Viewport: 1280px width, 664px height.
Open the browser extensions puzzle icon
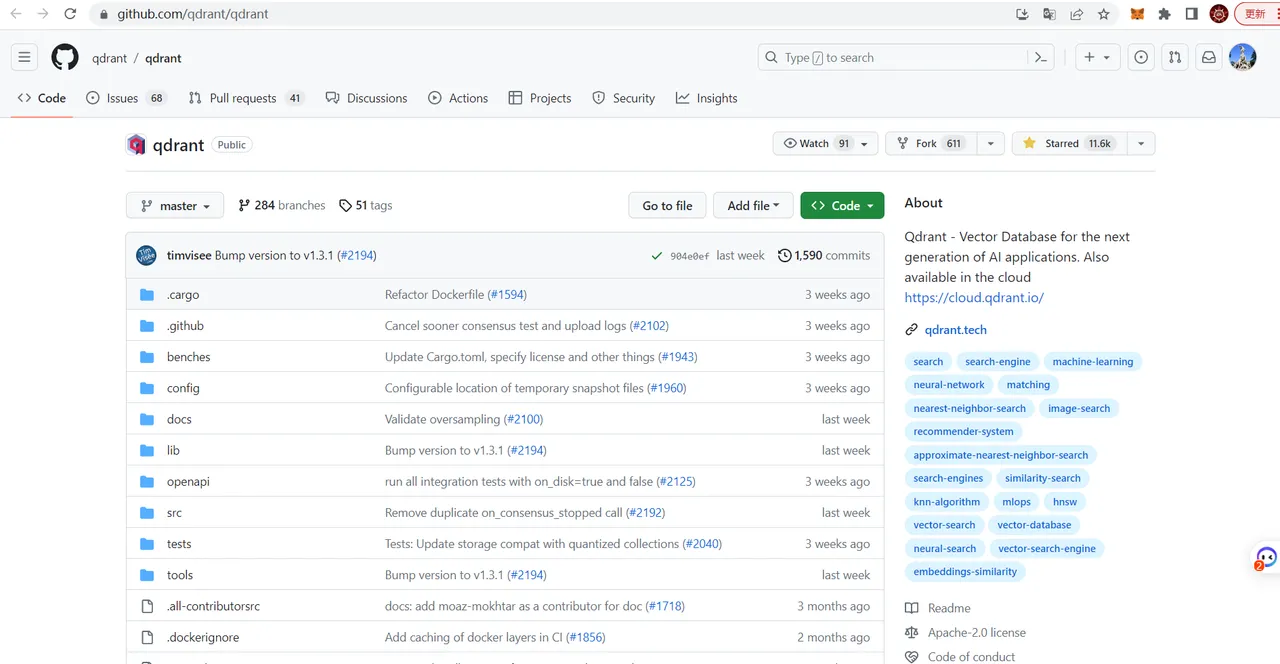(x=1164, y=14)
